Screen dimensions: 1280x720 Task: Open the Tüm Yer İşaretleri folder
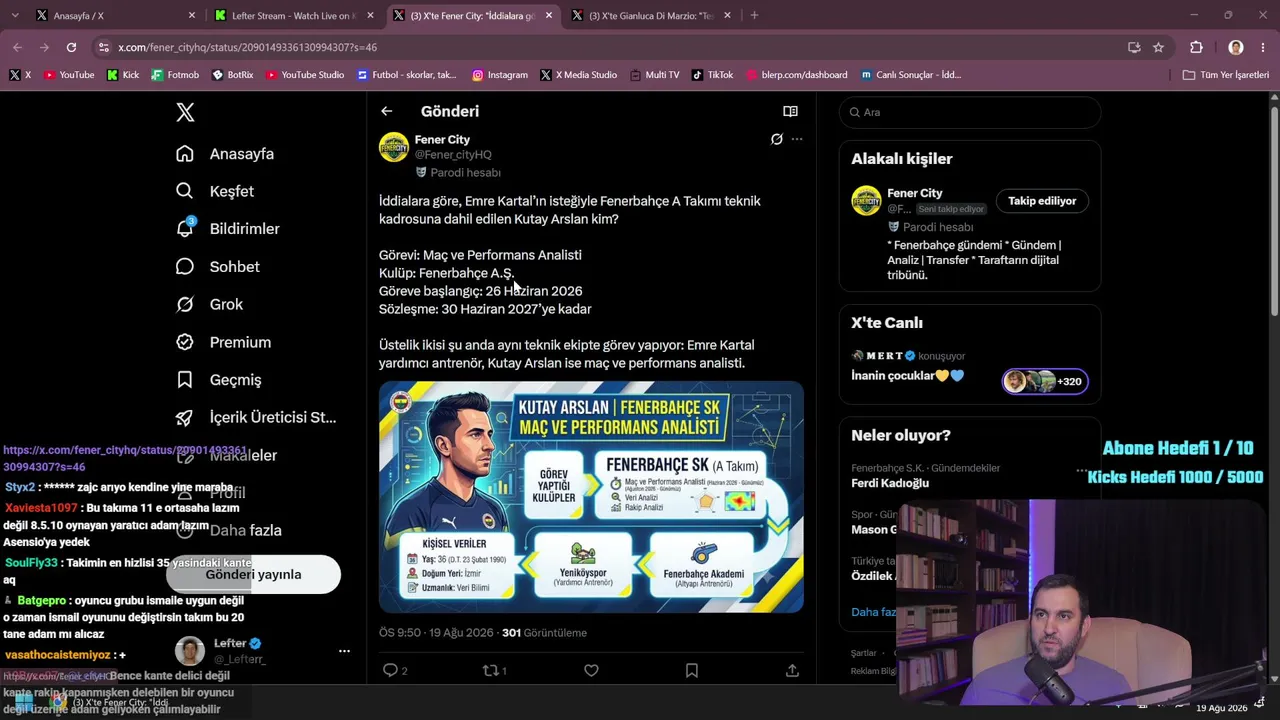click(1225, 75)
